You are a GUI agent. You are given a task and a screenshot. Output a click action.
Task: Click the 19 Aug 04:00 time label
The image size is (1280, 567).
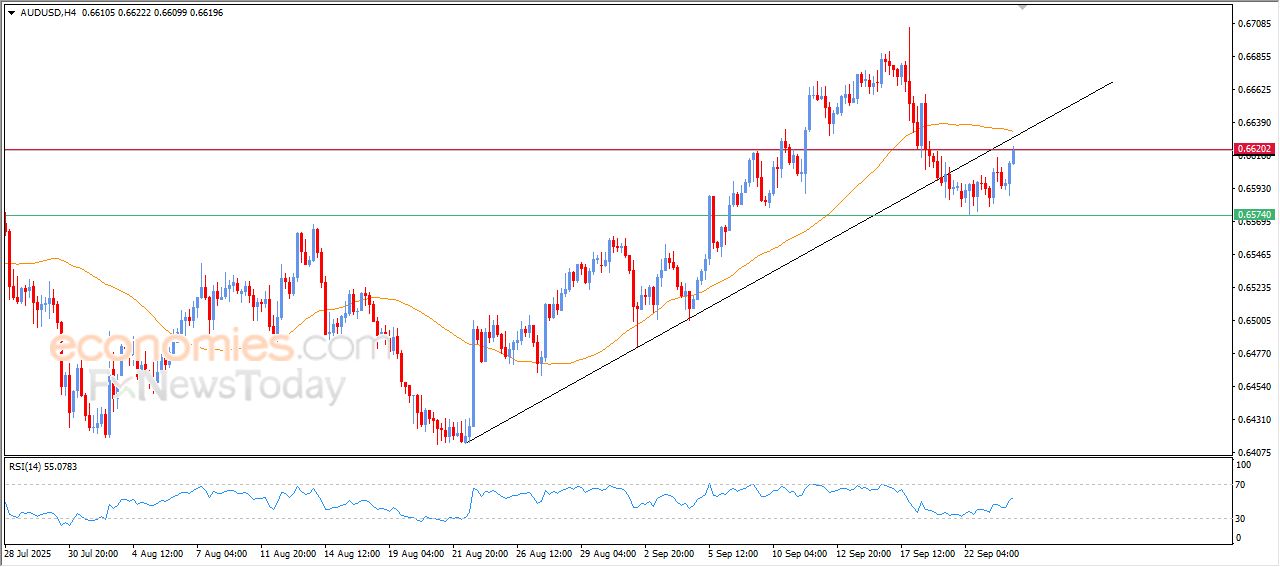tap(414, 553)
